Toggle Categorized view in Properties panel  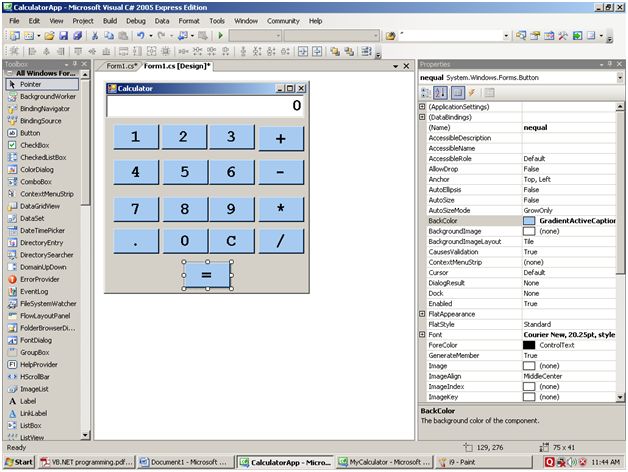pyautogui.click(x=426, y=93)
